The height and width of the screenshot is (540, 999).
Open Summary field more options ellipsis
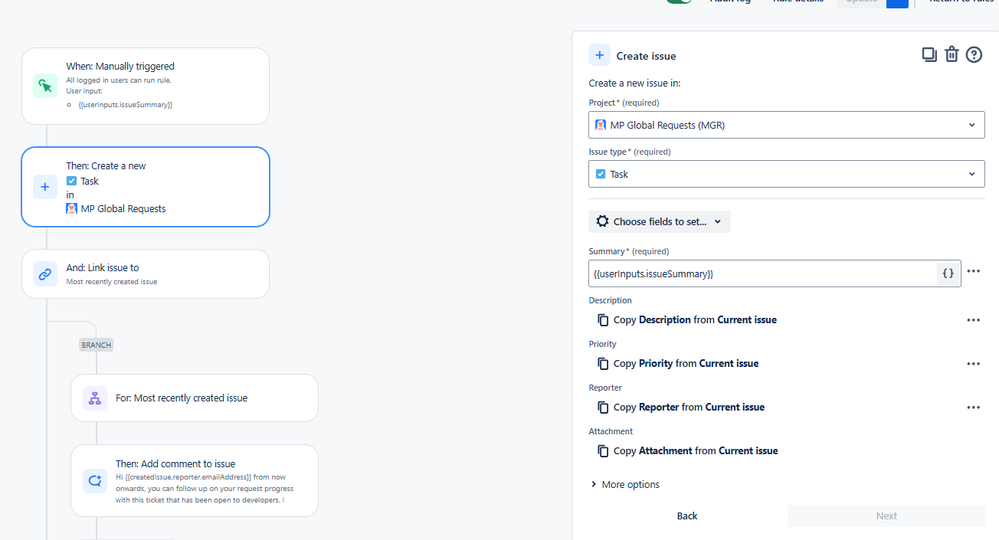pos(974,271)
